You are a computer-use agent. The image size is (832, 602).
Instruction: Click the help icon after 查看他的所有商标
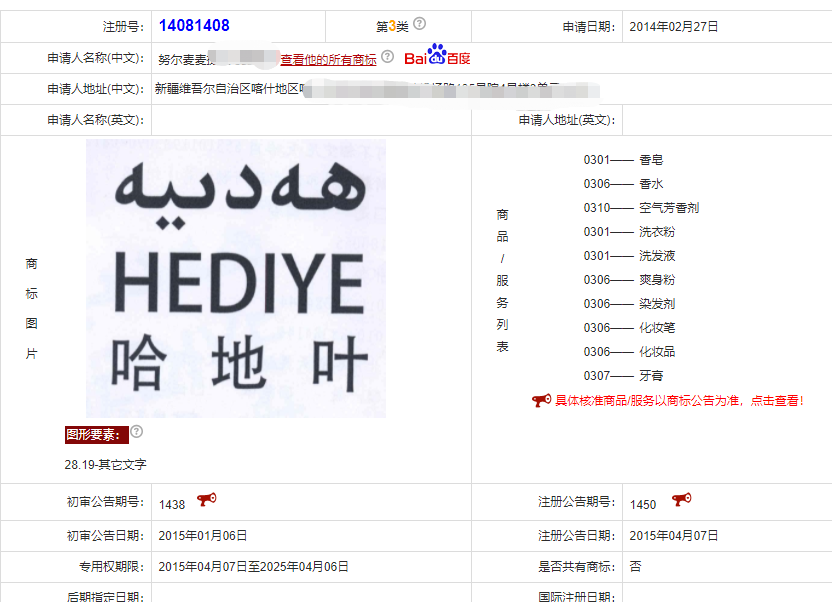point(388,57)
